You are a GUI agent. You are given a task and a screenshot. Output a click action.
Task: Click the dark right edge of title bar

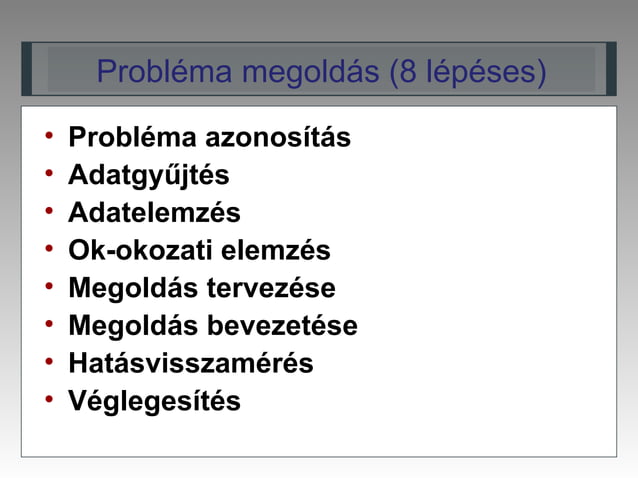(611, 69)
